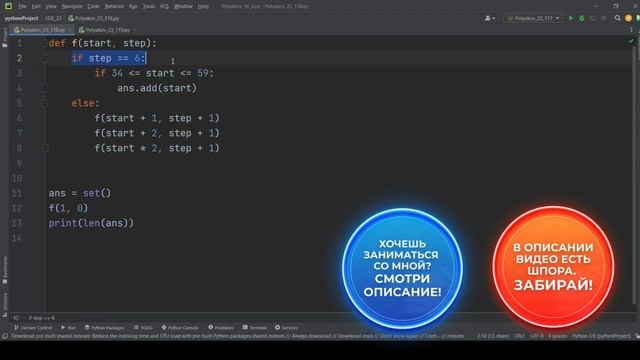Image resolution: width=640 pixels, height=360 pixels.
Task: Open the Tools menu
Action: [x=149, y=6]
